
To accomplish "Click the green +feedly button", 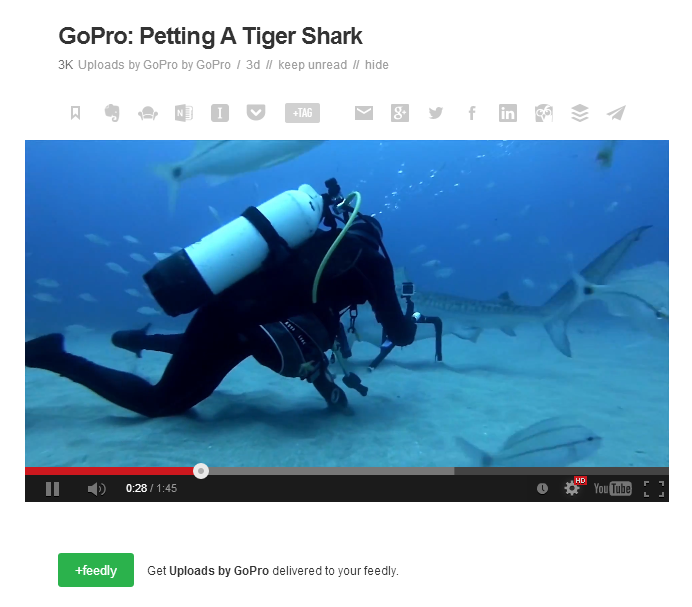I will [x=96, y=570].
